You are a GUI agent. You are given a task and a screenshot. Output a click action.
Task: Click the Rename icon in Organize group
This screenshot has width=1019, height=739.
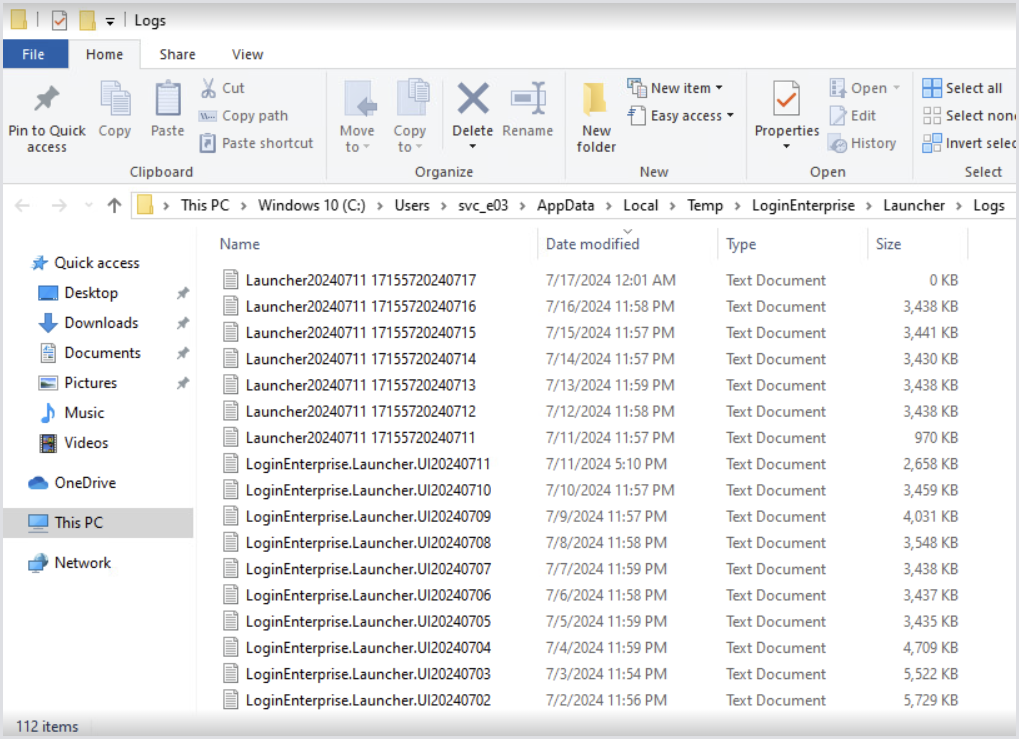click(527, 100)
